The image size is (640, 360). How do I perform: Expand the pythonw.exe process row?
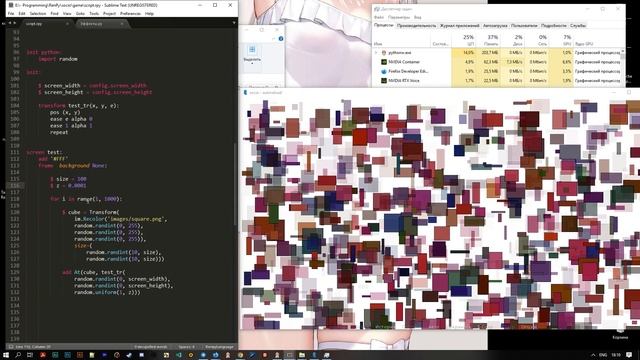click(376, 53)
